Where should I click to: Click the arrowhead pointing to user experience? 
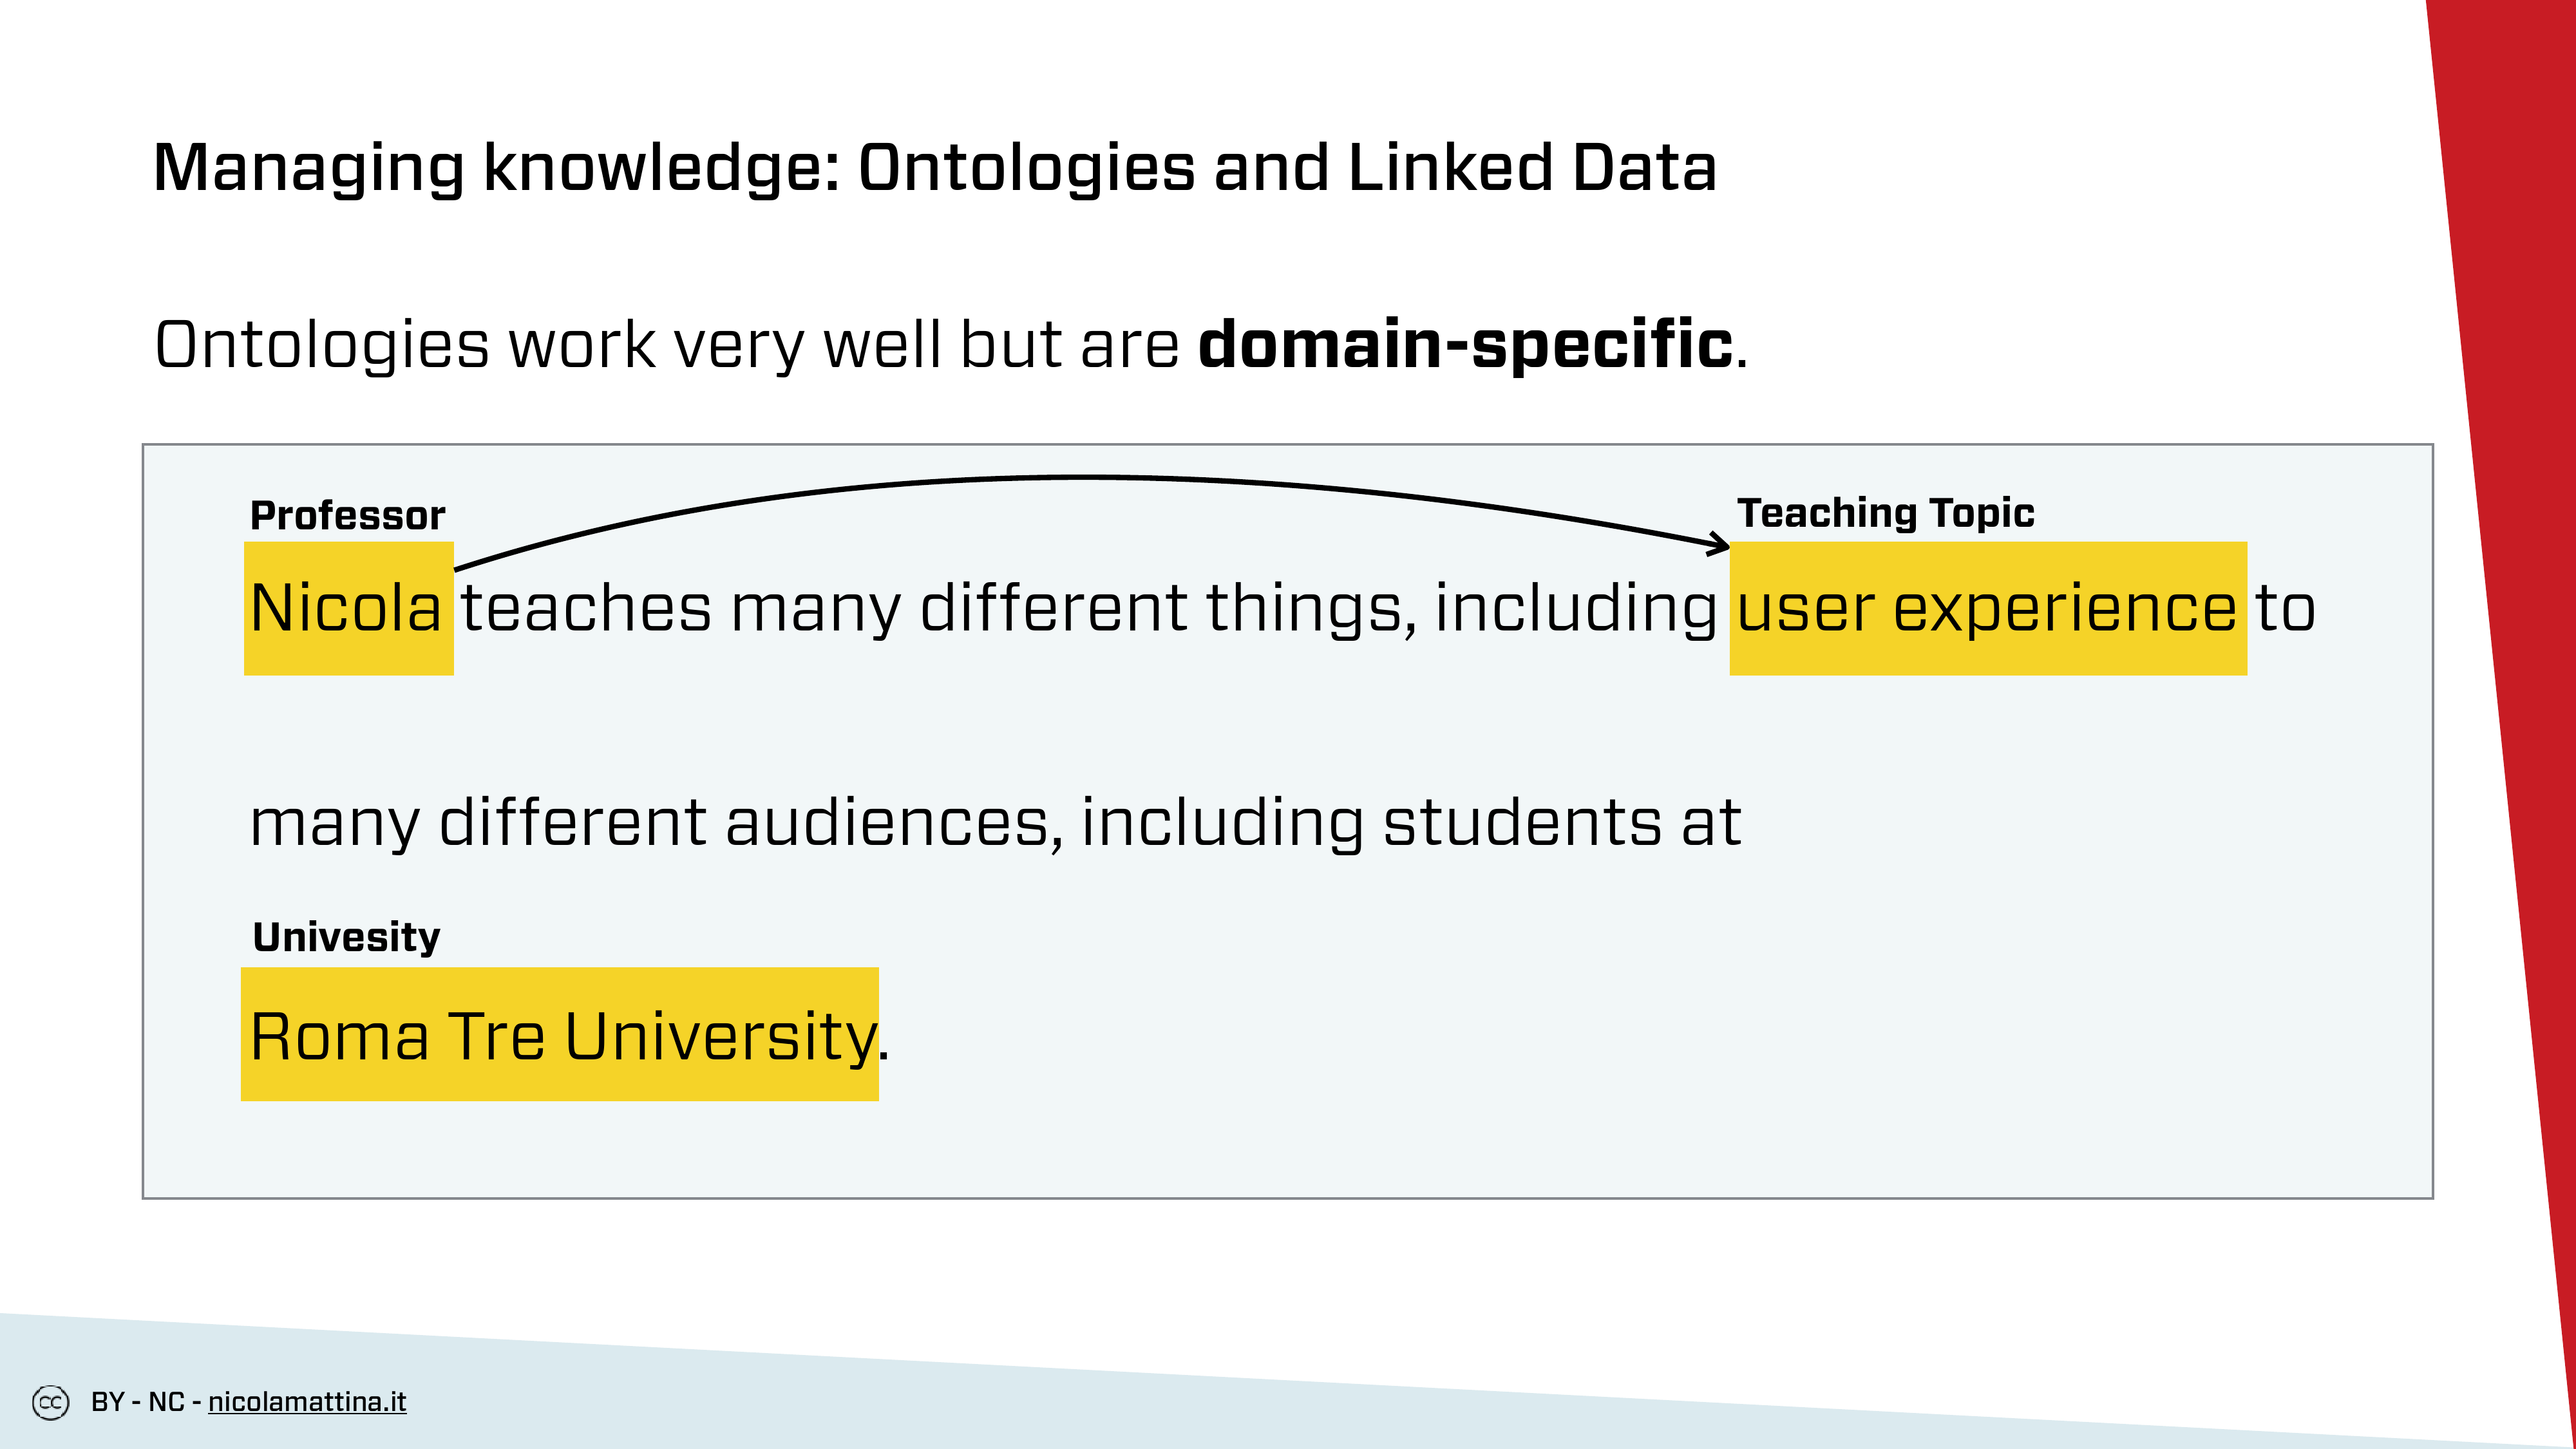click(x=1720, y=544)
